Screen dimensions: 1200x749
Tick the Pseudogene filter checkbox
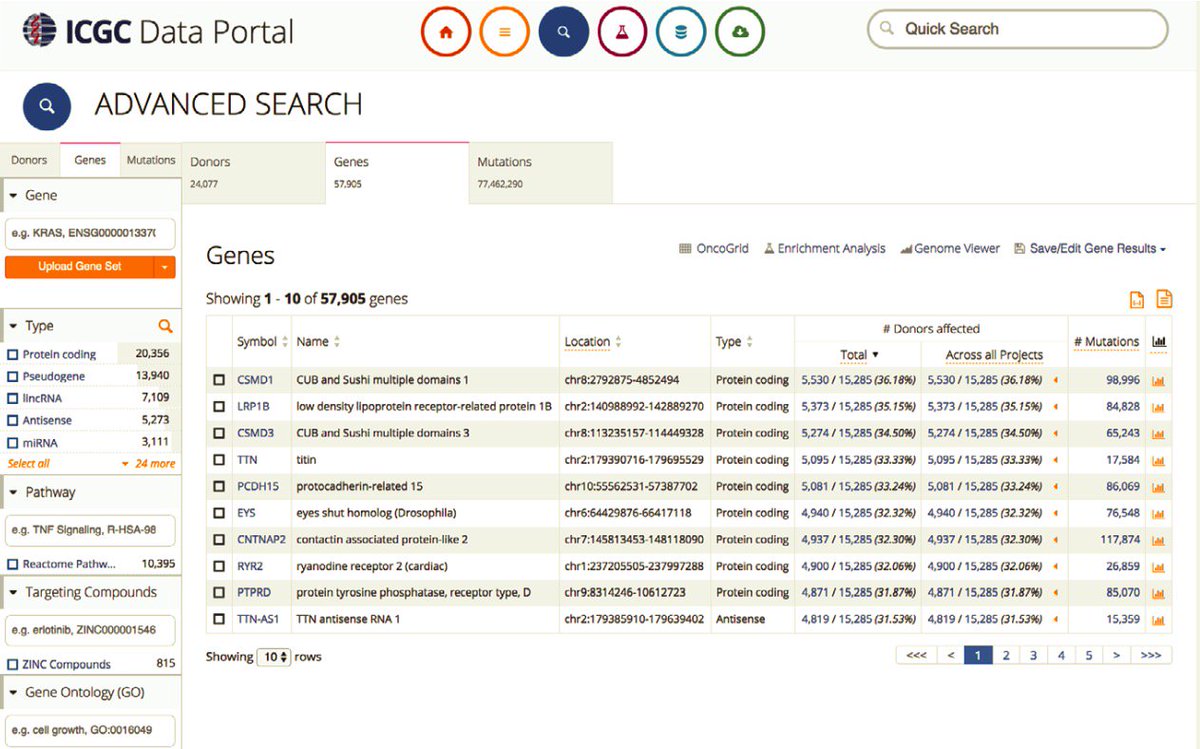(13, 376)
